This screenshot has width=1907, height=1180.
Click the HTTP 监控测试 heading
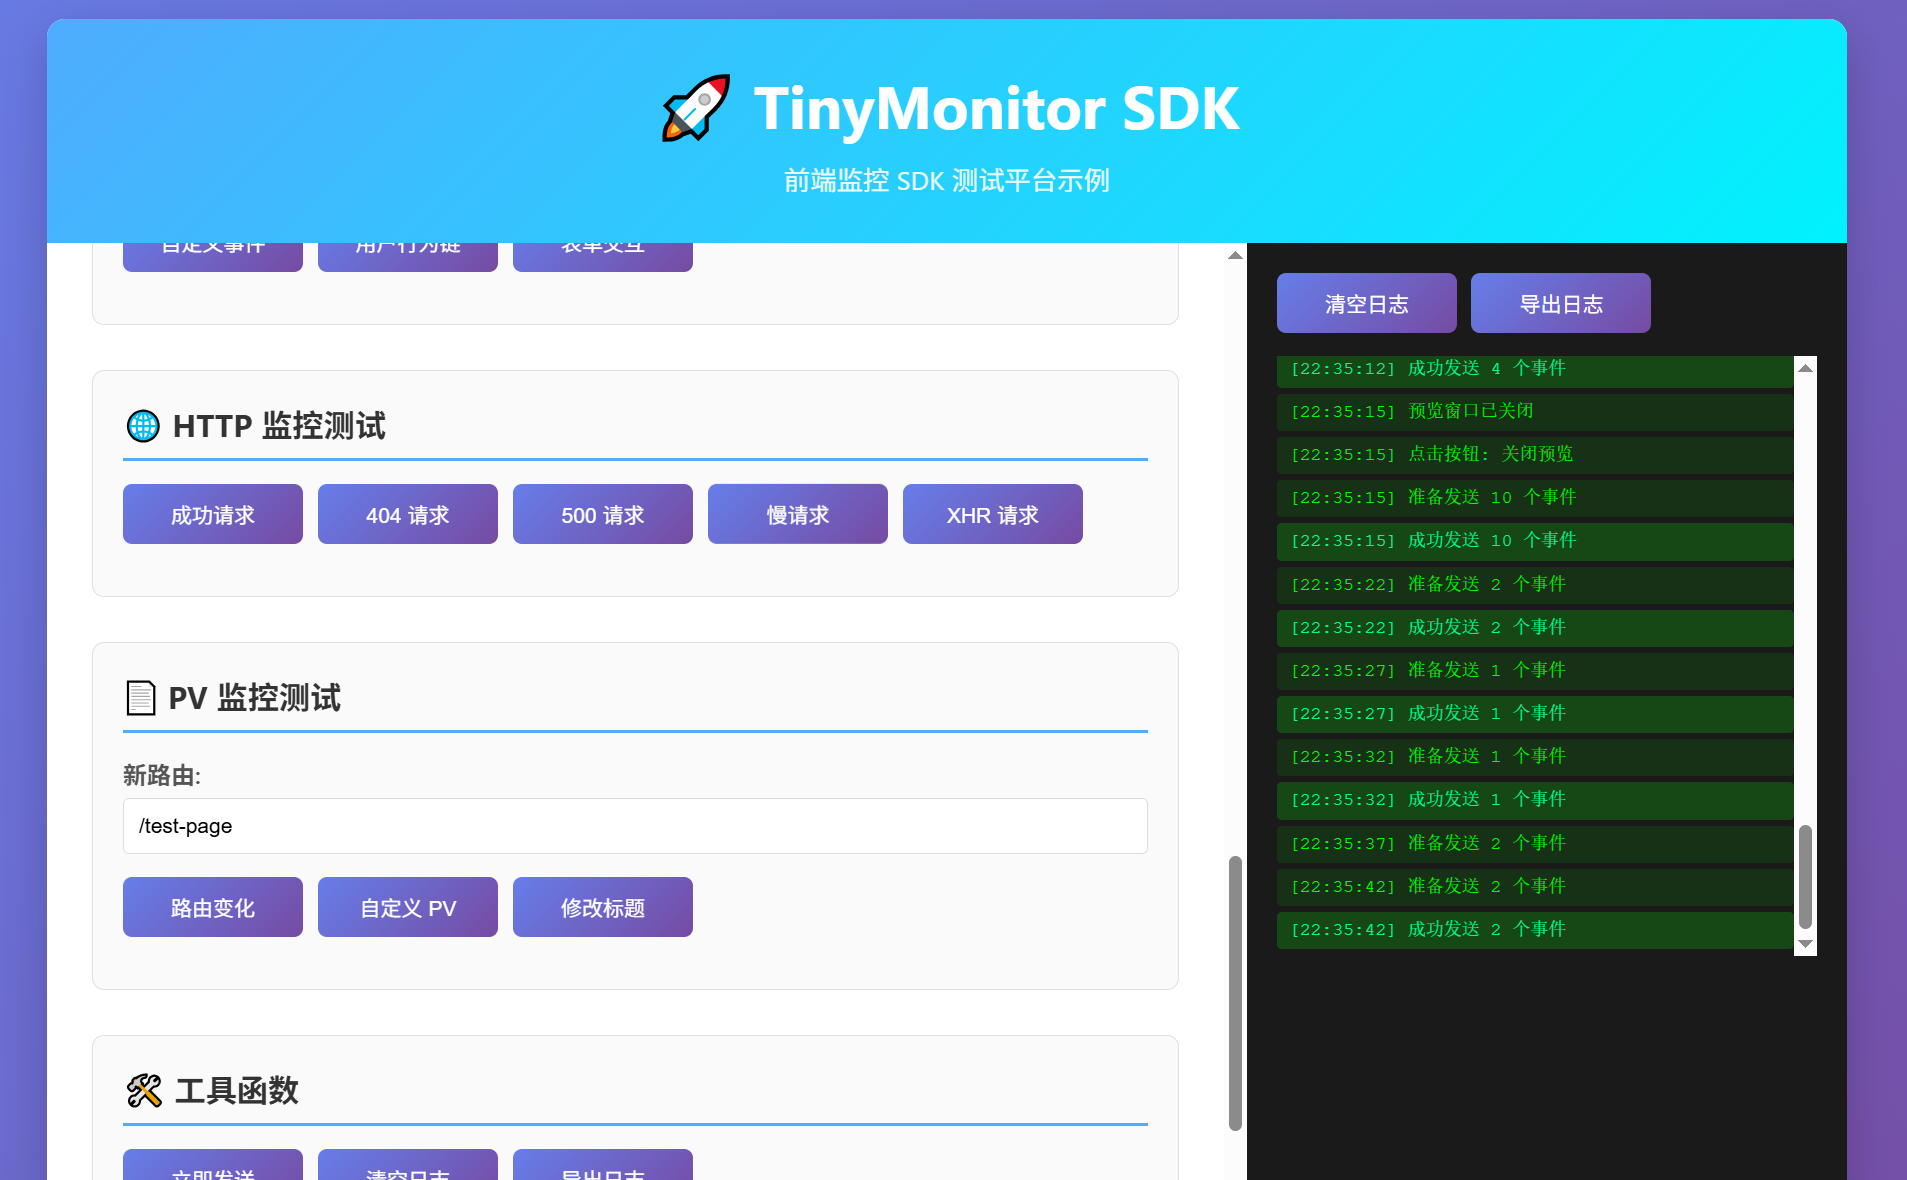[x=279, y=426]
